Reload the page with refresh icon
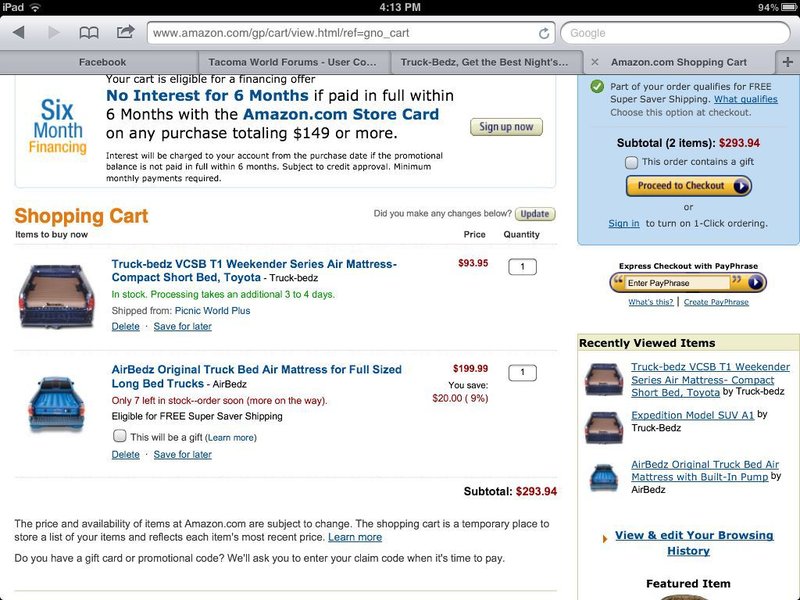Image resolution: width=800 pixels, height=600 pixels. click(x=544, y=33)
